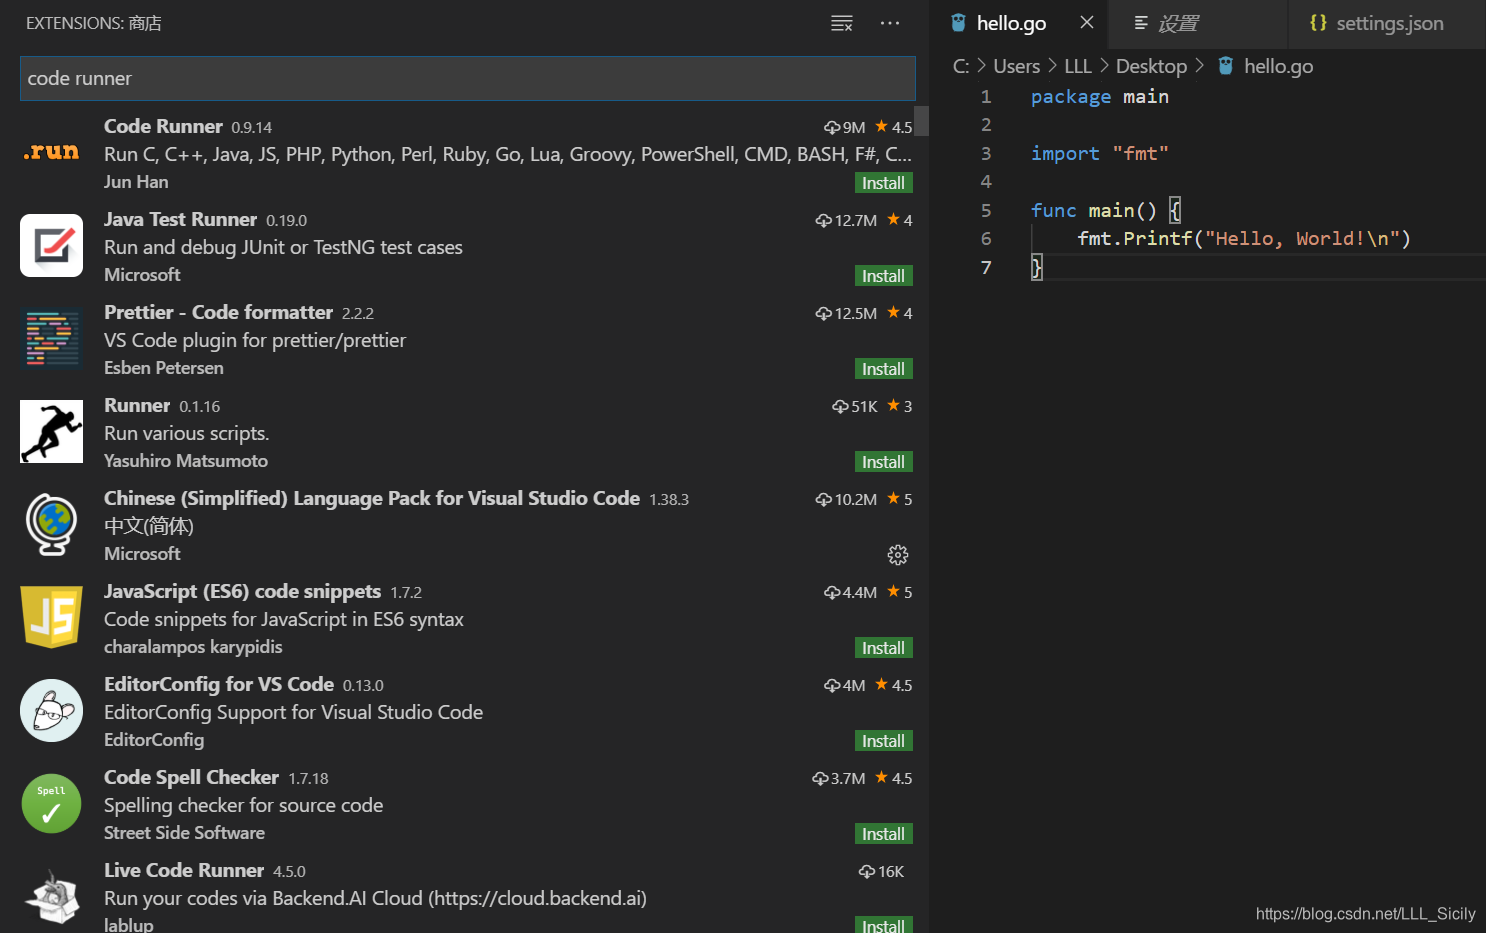1486x933 pixels.
Task: Install Prettier - Code formatter
Action: coord(883,369)
